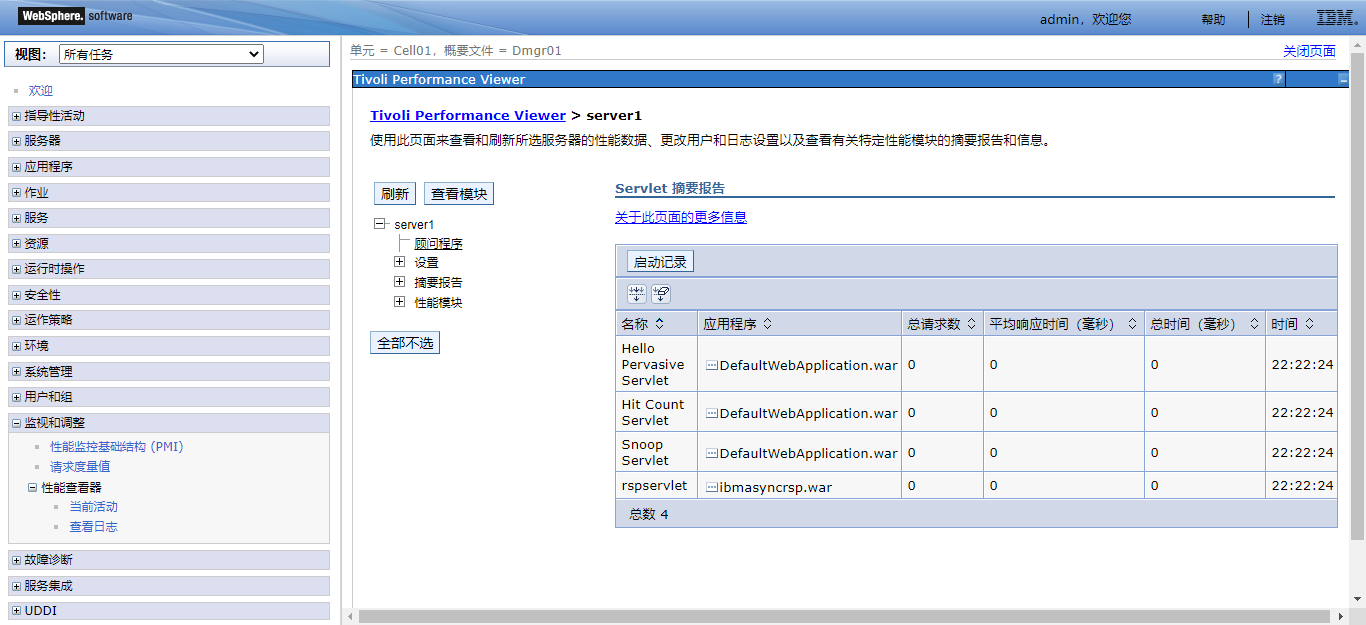Viewport: 1366px width, 625px height.
Task: Click the 全部不选 button
Action: [x=405, y=343]
